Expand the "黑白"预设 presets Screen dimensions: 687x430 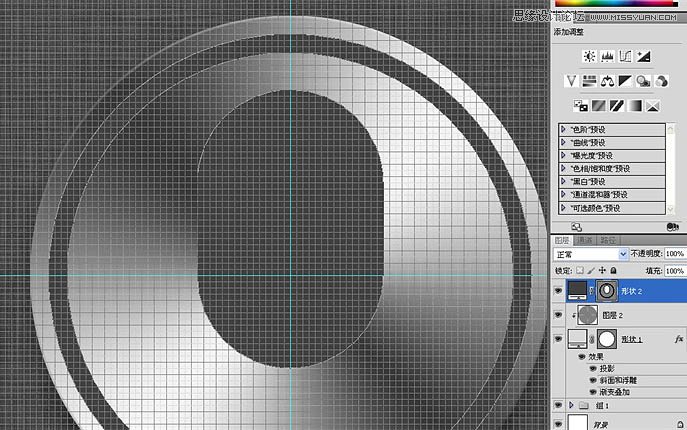pos(563,181)
